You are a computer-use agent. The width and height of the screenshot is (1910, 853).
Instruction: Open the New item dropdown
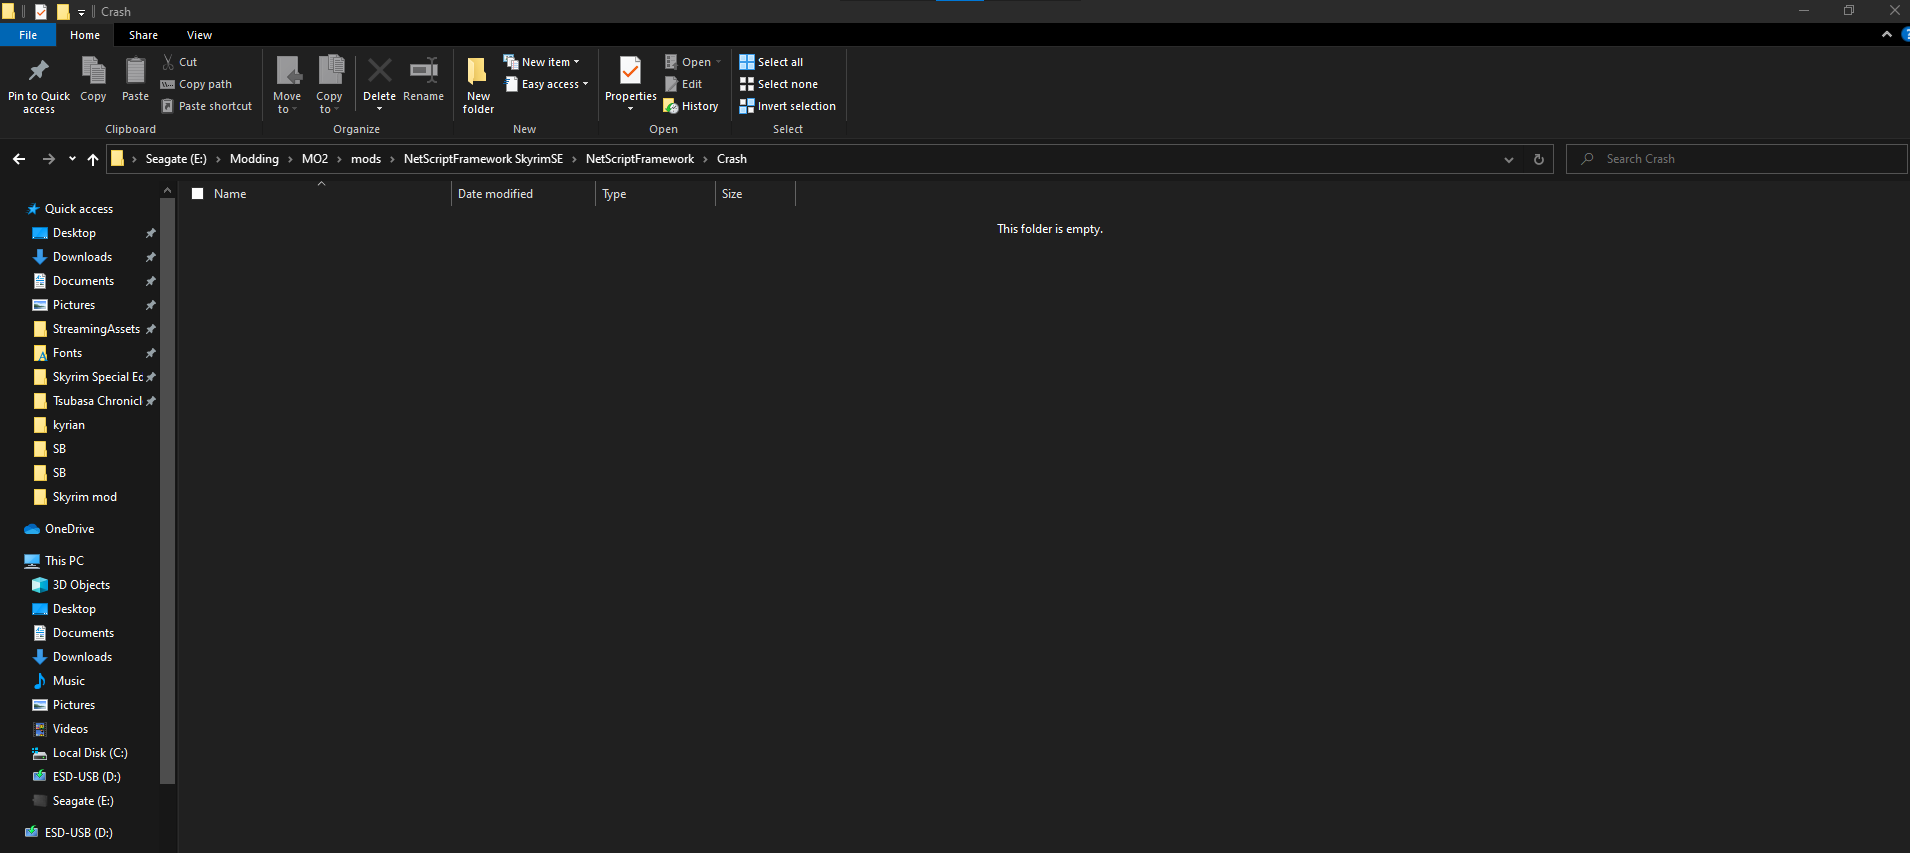pos(541,62)
